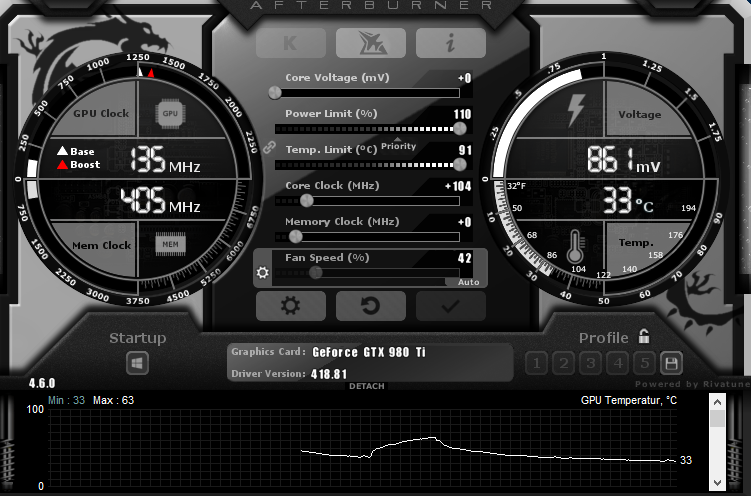This screenshot has height=496, width=751.
Task: Click the Kombustor K button
Action: point(291,43)
